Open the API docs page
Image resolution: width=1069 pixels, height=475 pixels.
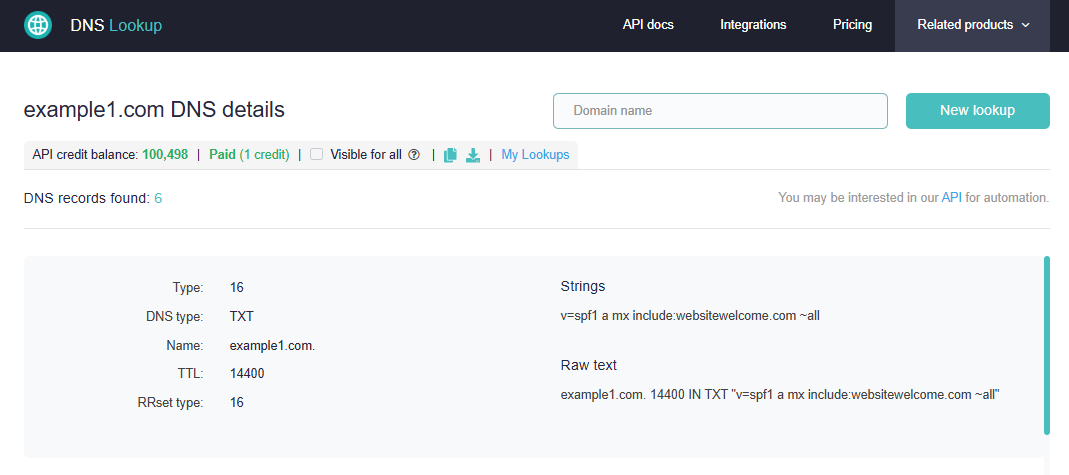(x=648, y=25)
